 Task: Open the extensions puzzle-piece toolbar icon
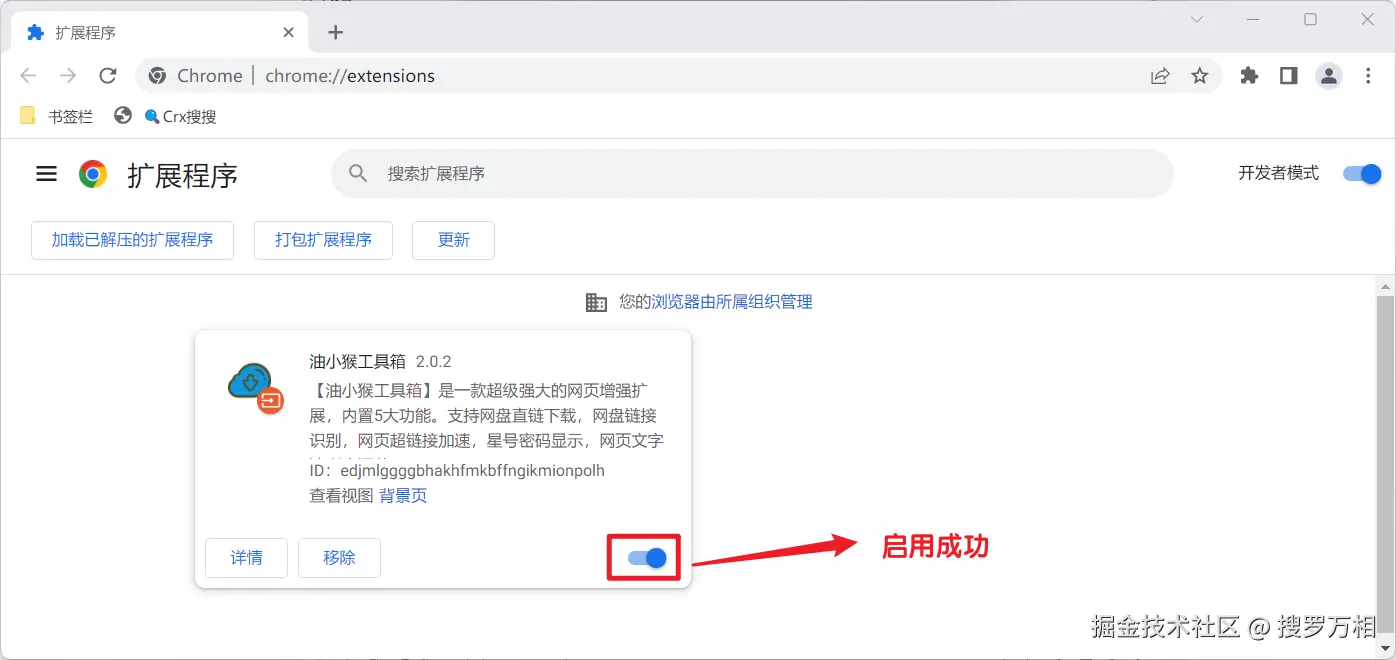1249,76
